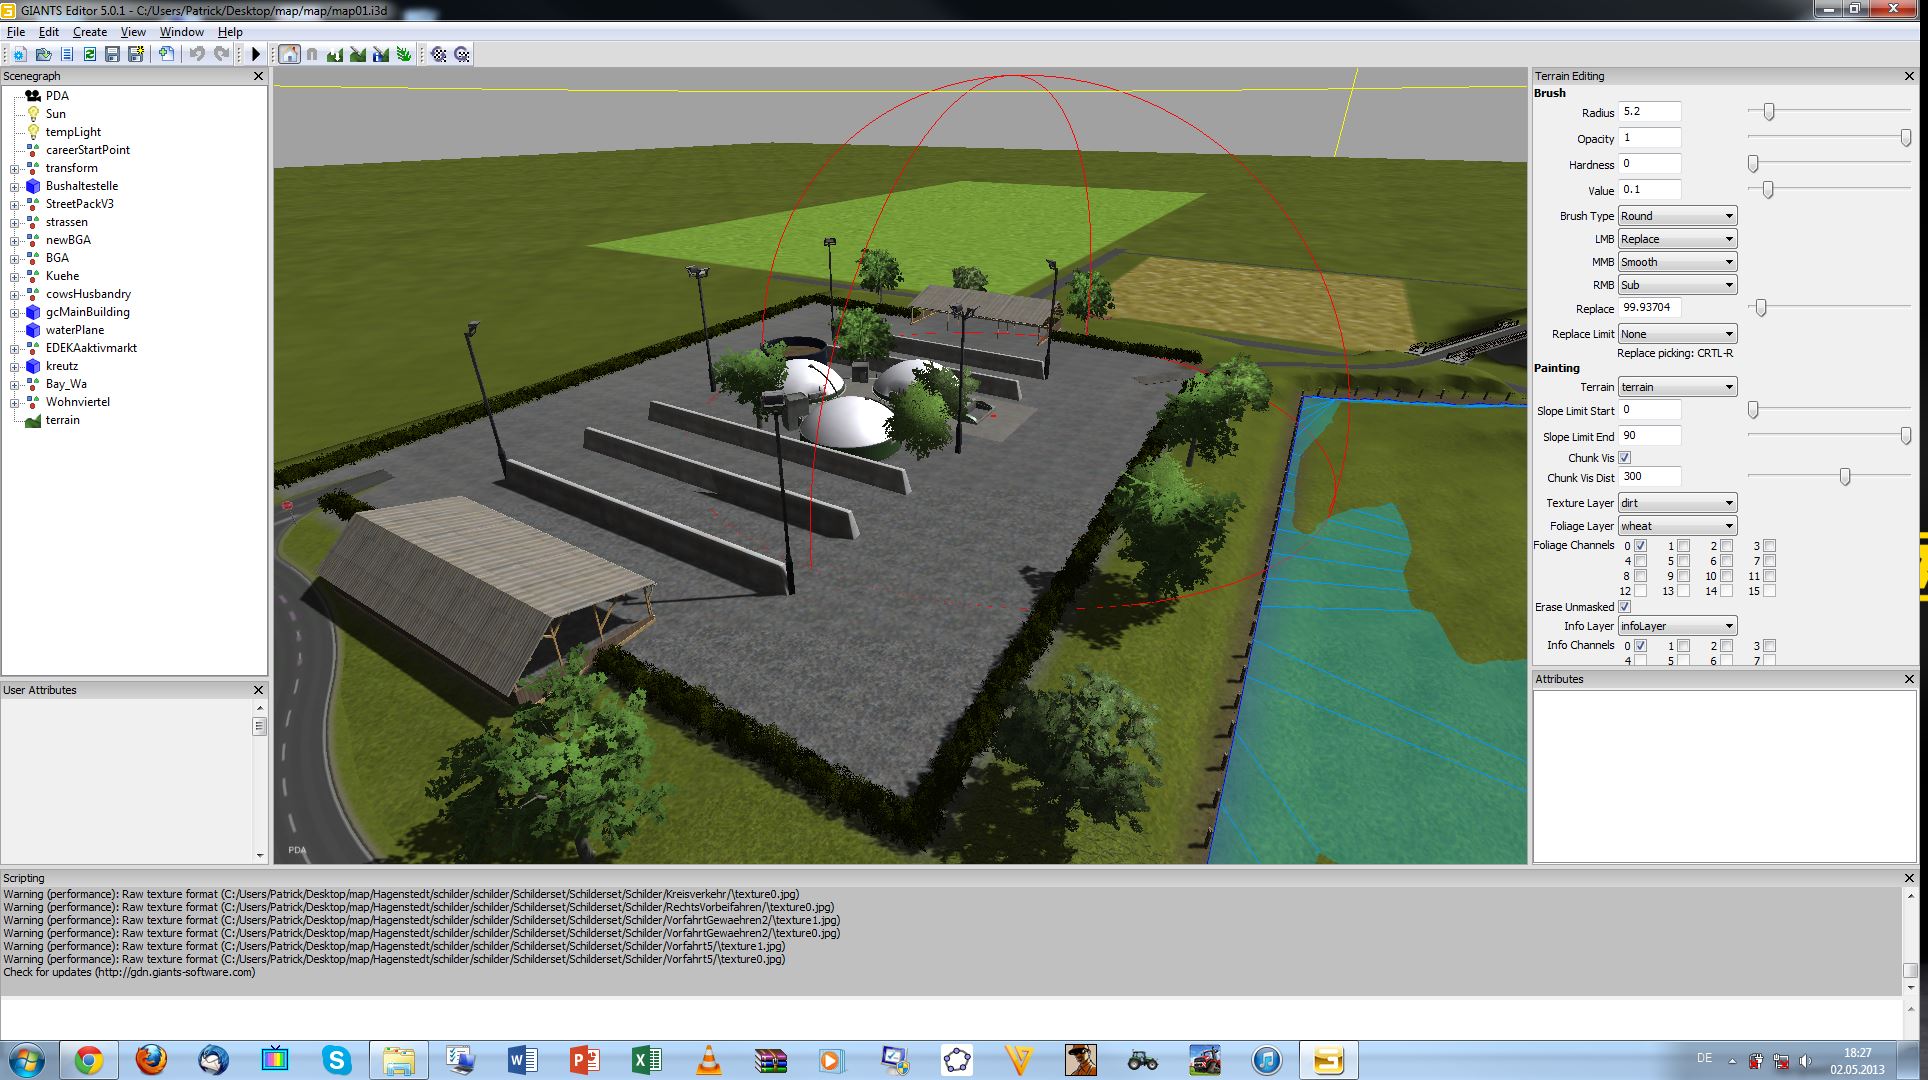Open Skype from the taskbar
1928x1080 pixels.
point(337,1060)
